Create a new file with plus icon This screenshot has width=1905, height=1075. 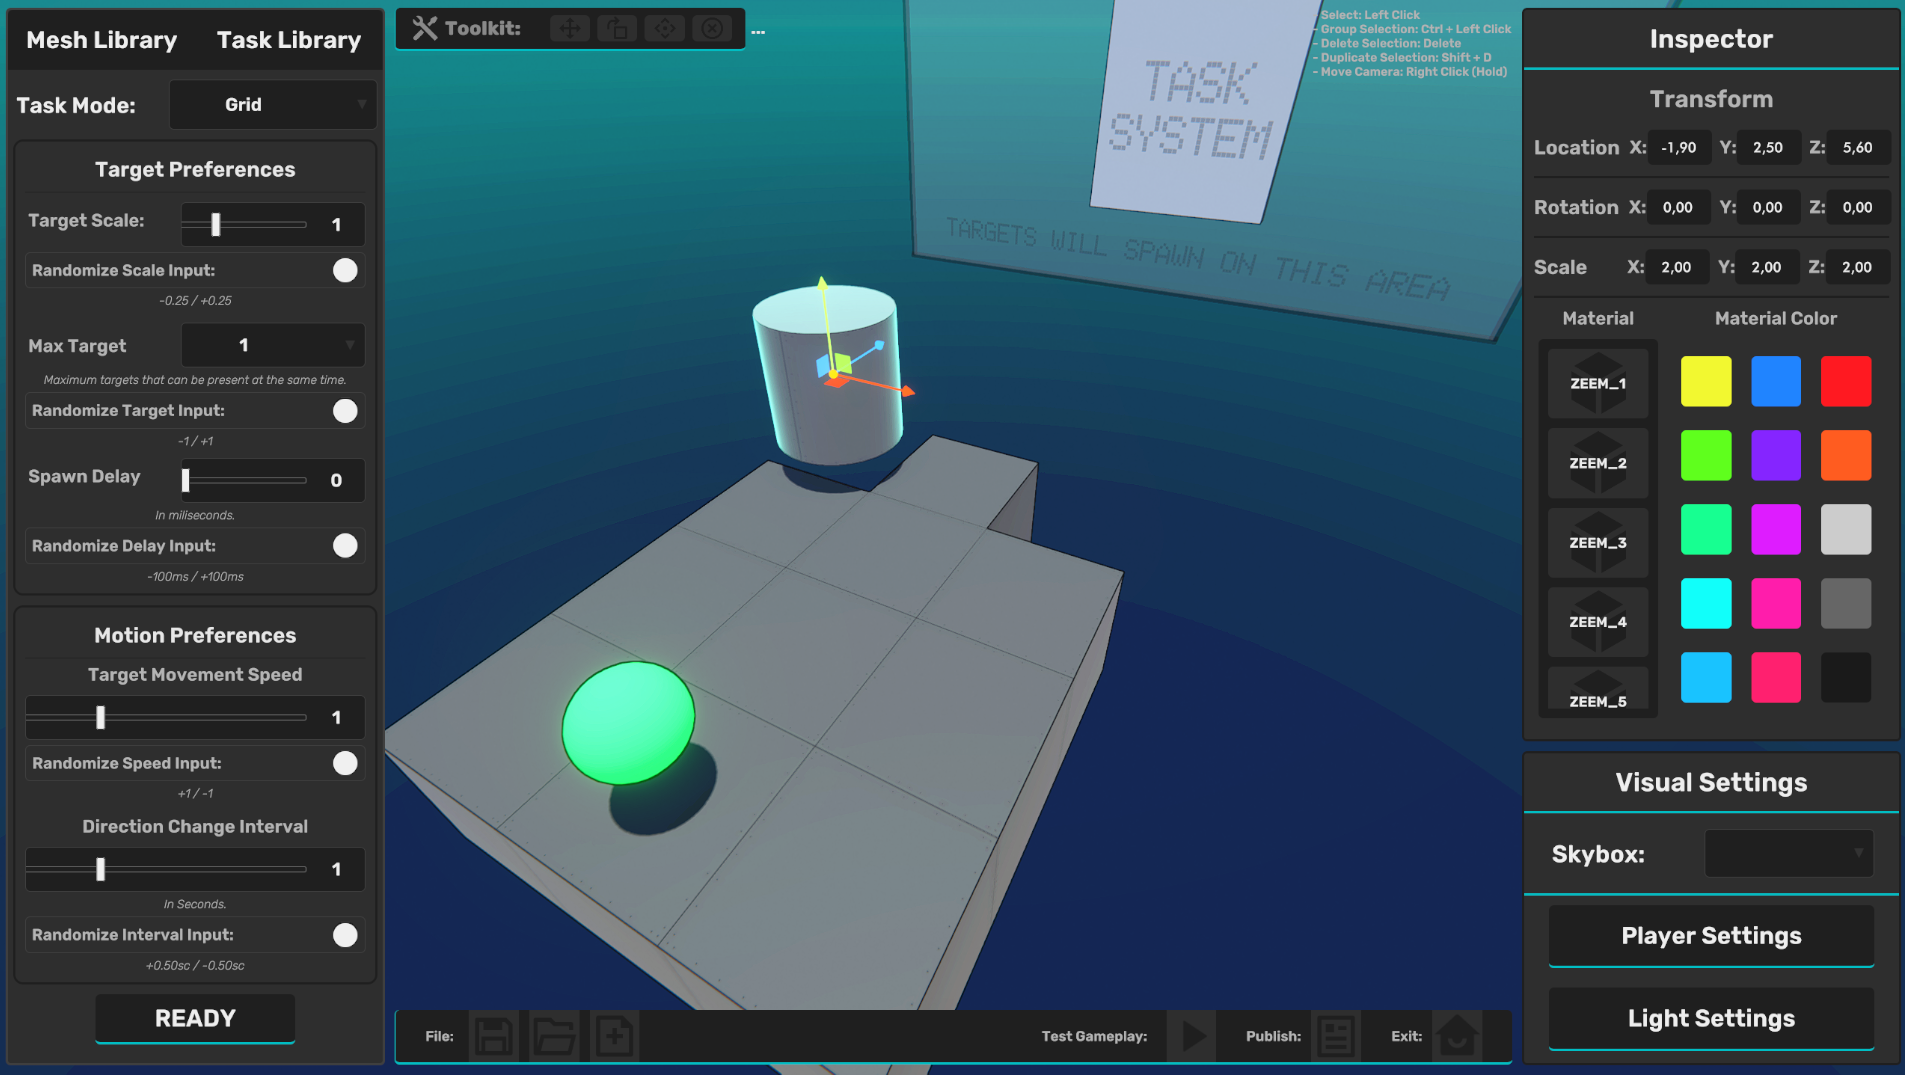tap(614, 1036)
